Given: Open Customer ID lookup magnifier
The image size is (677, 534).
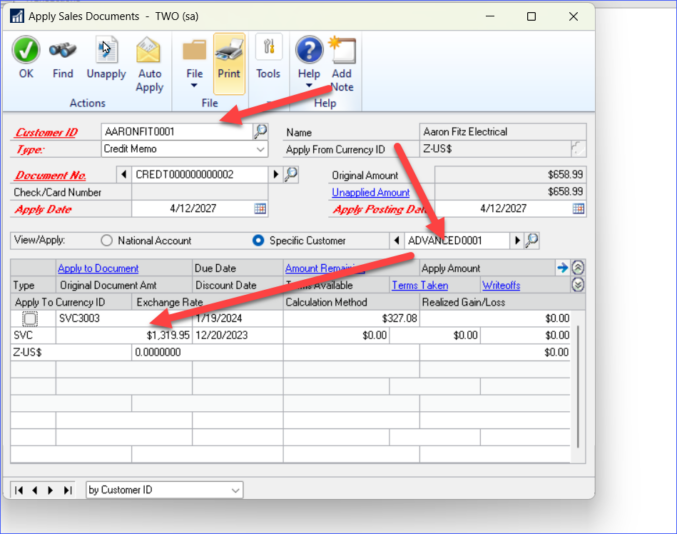Looking at the screenshot, I should coord(260,131).
